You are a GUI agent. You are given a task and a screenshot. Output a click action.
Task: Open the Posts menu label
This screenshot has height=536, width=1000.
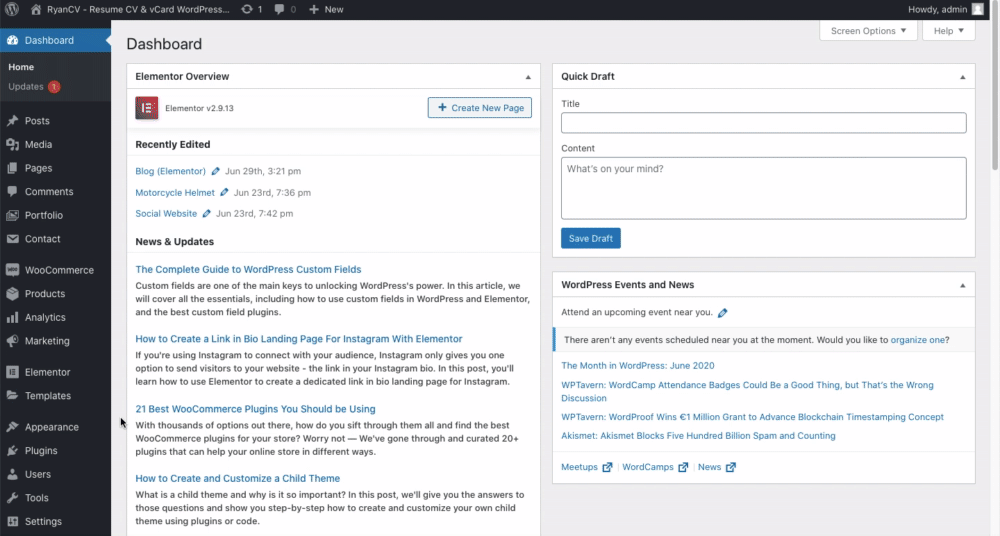[37, 121]
